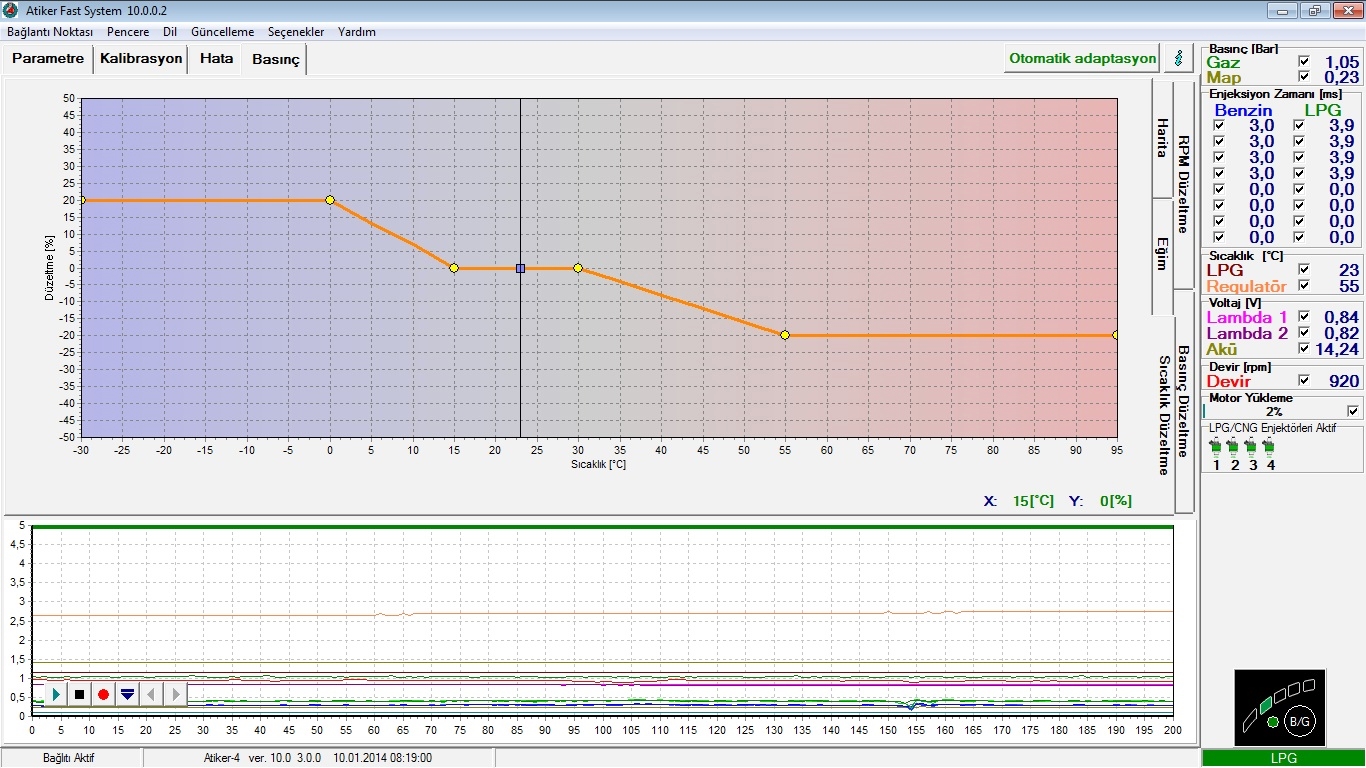This screenshot has width=1366, height=768.
Task: Switch to the Kalibrasyon tab
Action: coord(141,59)
